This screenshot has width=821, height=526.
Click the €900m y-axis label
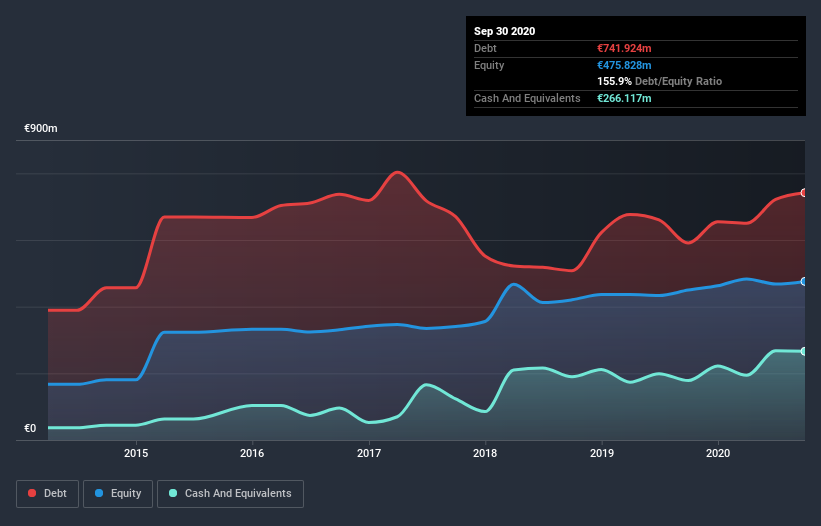point(41,128)
